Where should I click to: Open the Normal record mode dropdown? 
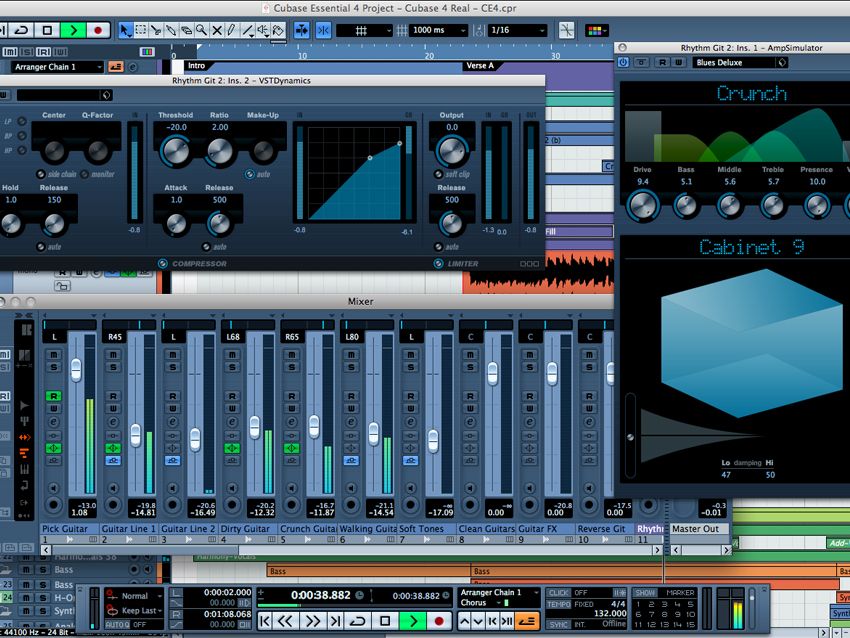[x=135, y=596]
